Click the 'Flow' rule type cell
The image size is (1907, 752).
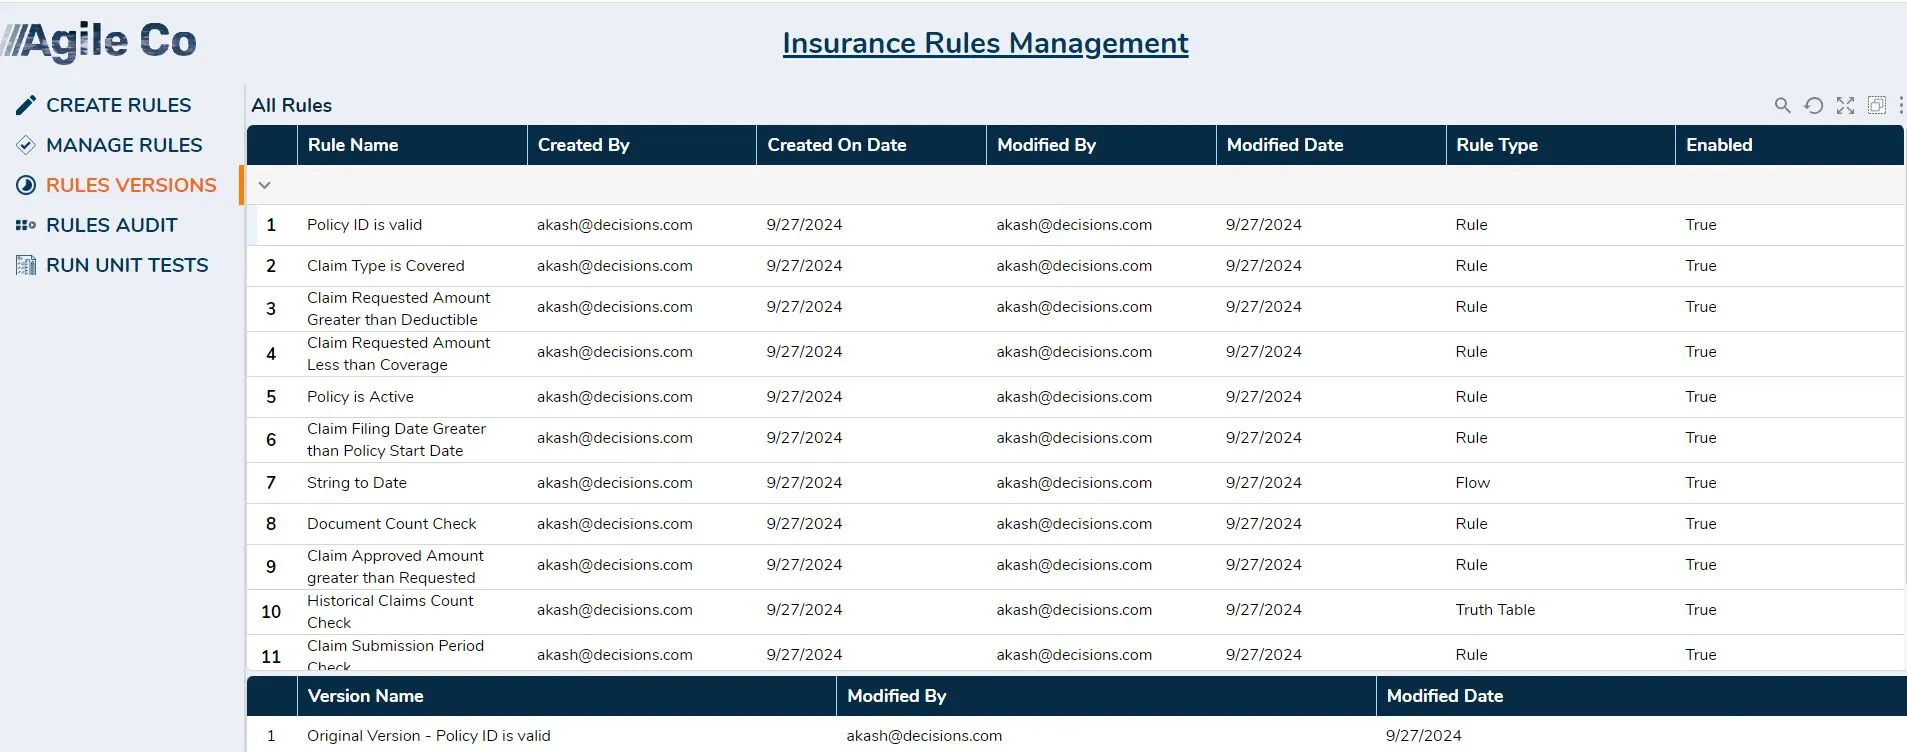click(1472, 483)
